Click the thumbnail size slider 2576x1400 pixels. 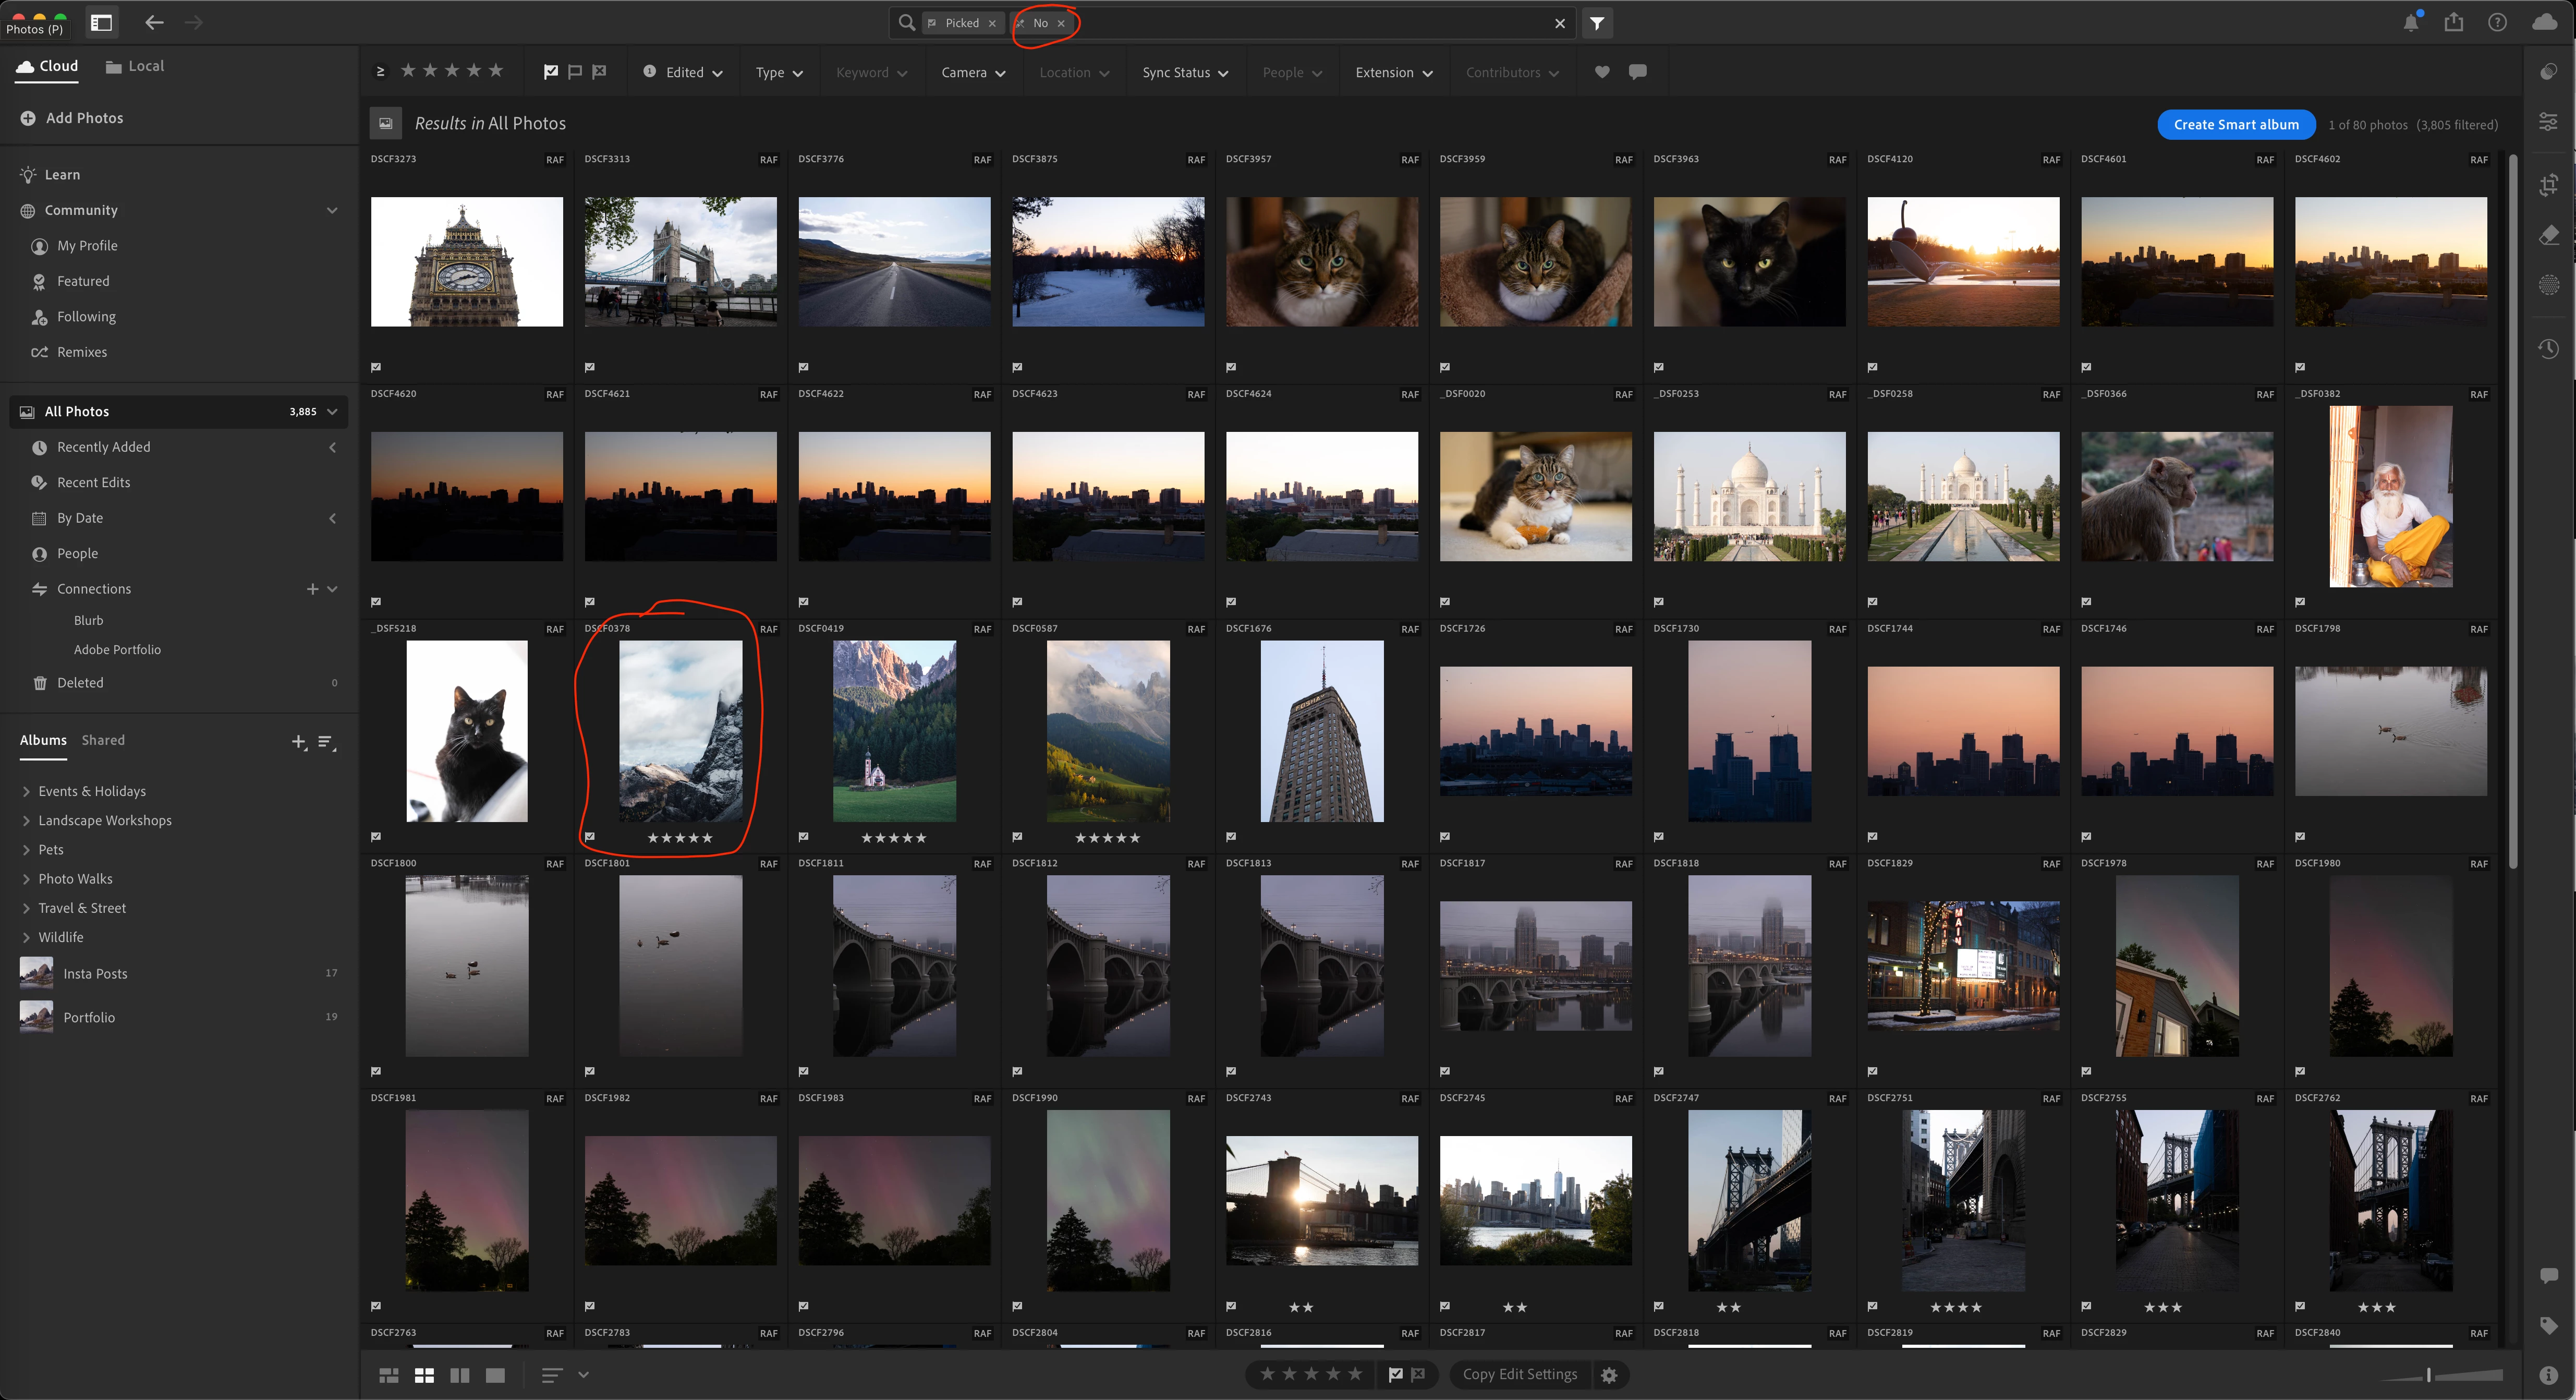pyautogui.click(x=2428, y=1375)
